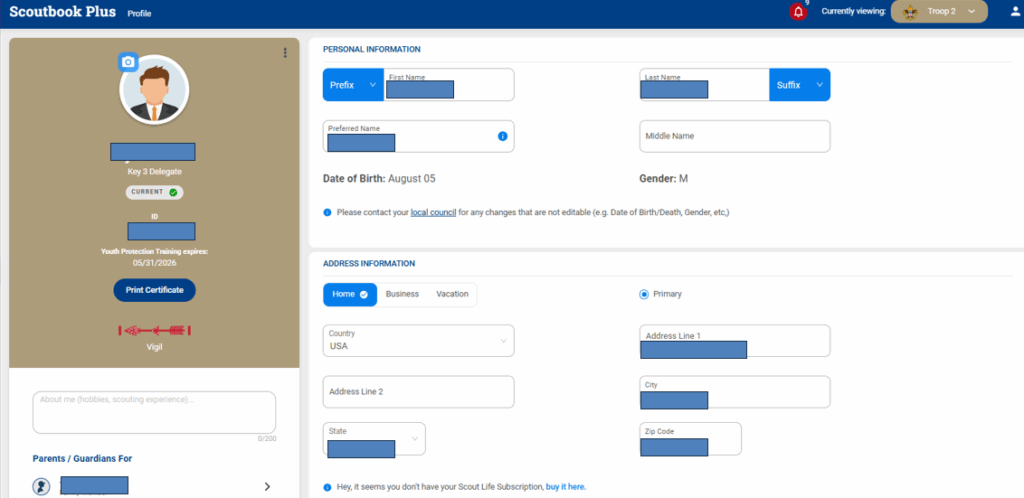This screenshot has height=498, width=1024.
Task: Open the Prefix dropdown
Action: tap(352, 85)
